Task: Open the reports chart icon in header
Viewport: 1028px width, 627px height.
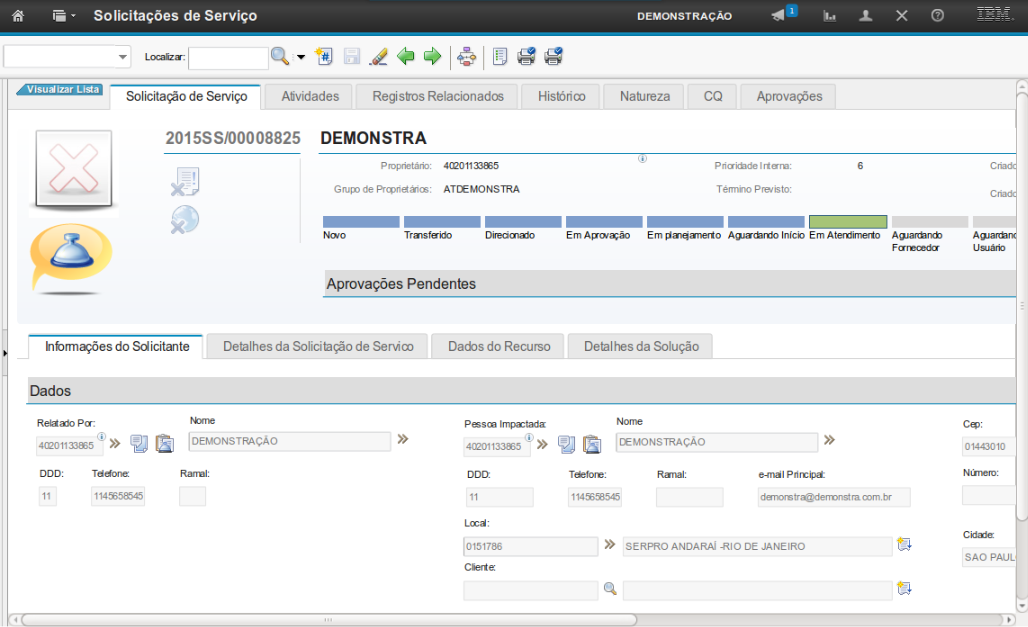Action: [x=829, y=16]
